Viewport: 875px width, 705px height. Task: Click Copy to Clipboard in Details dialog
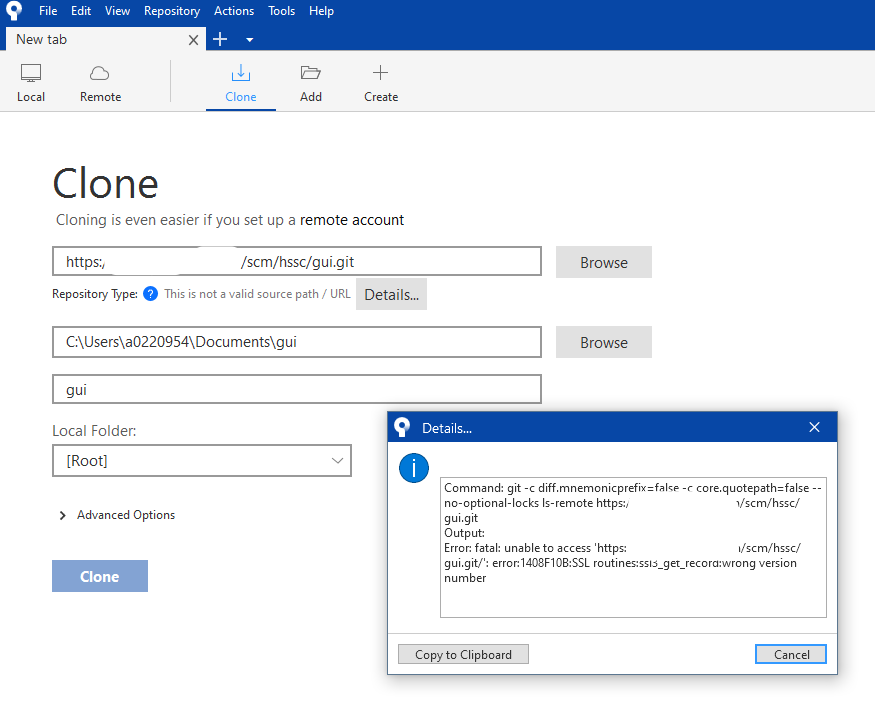[x=463, y=654]
